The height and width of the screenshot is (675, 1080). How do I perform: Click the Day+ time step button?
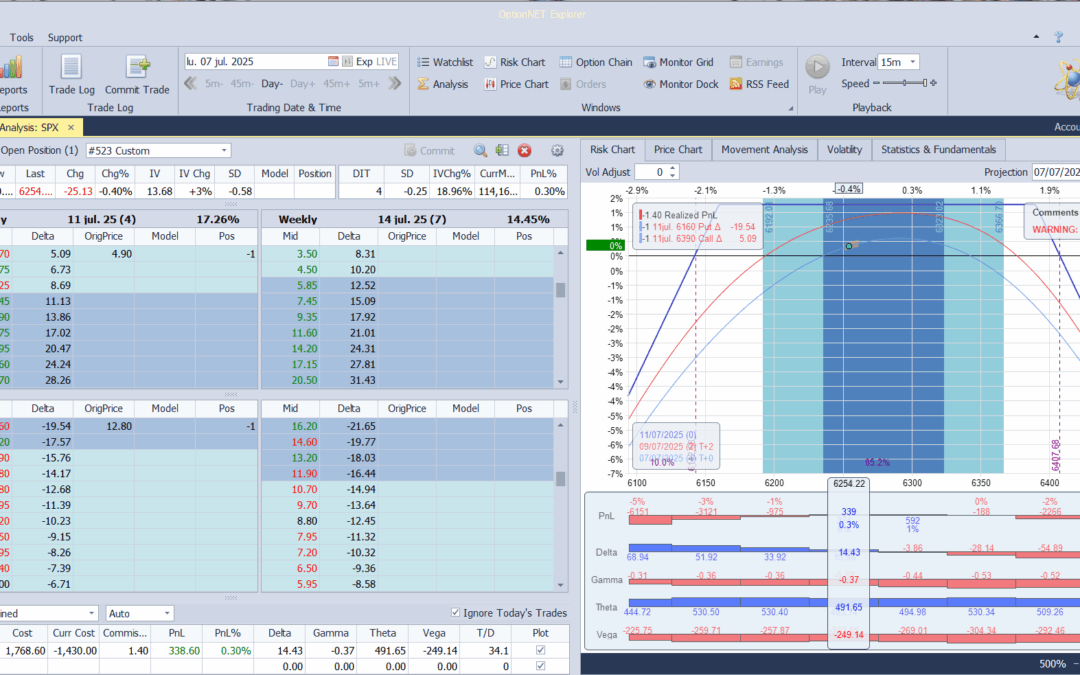(x=302, y=83)
